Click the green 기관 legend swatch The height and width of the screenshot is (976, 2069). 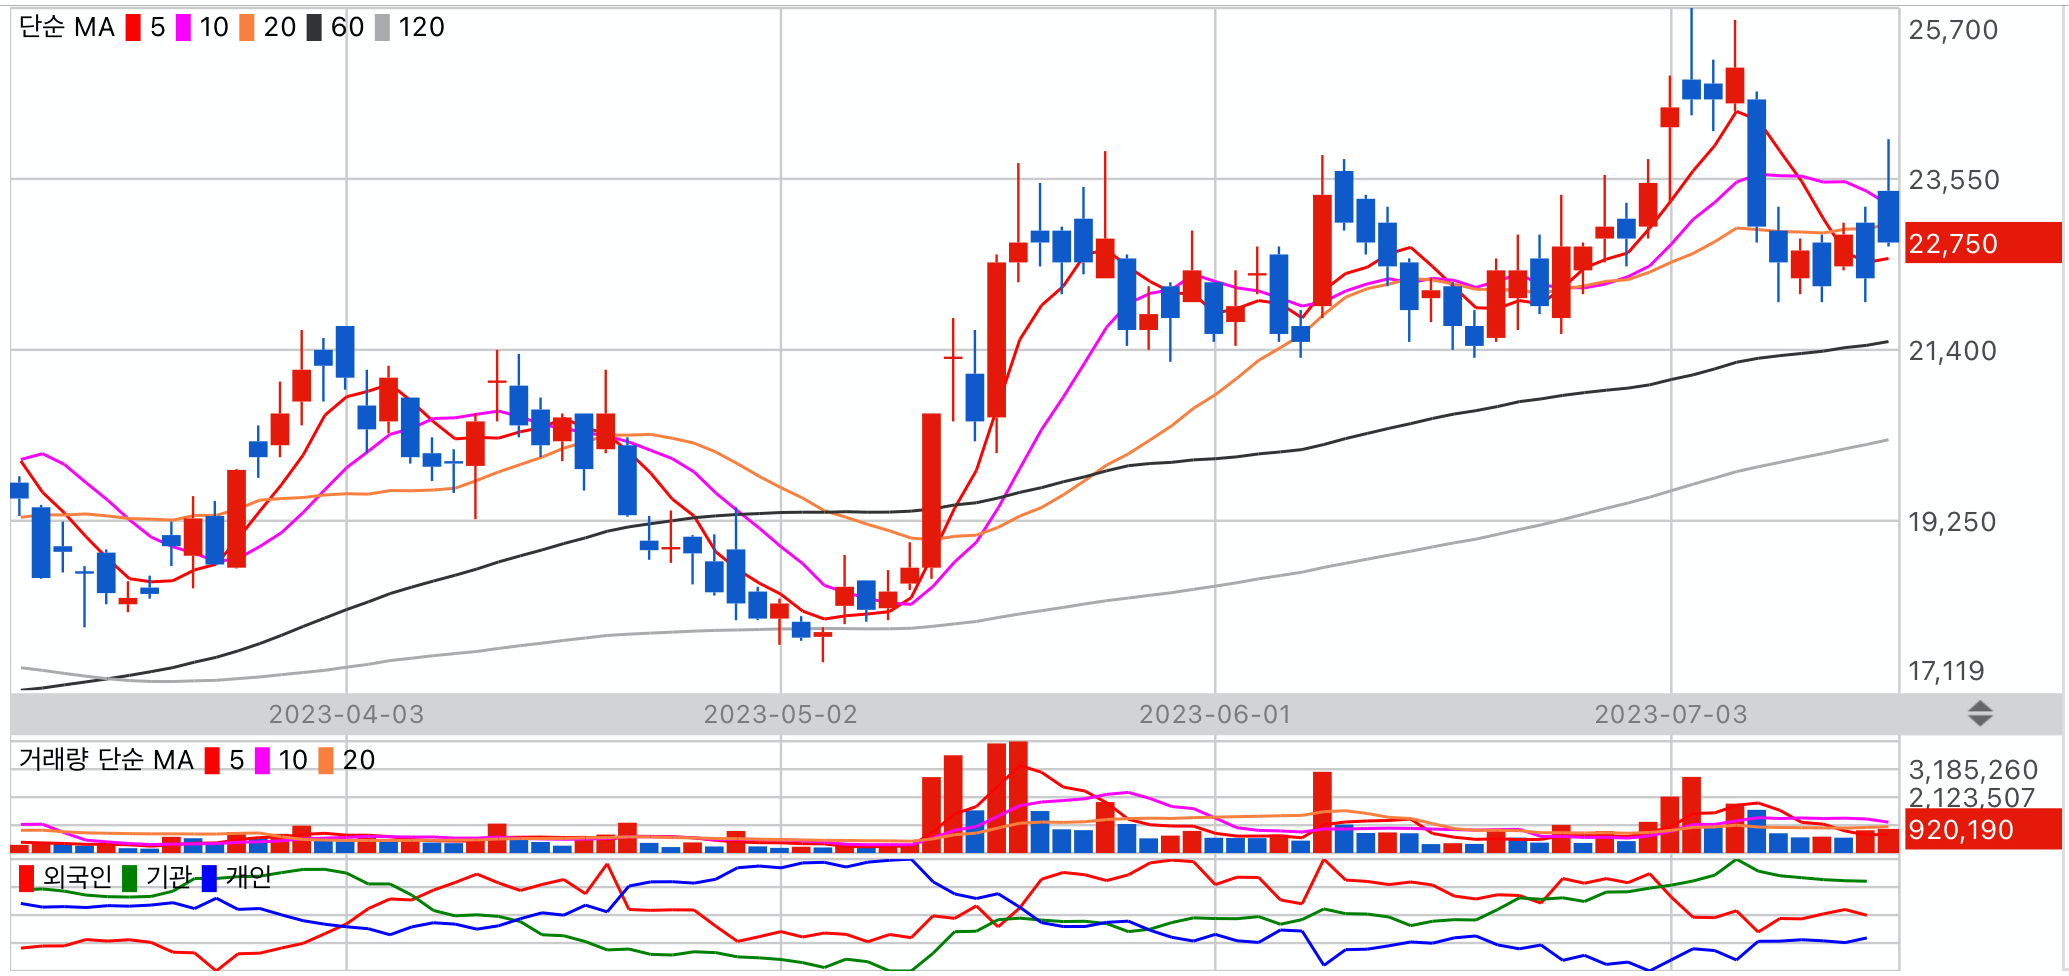point(129,878)
